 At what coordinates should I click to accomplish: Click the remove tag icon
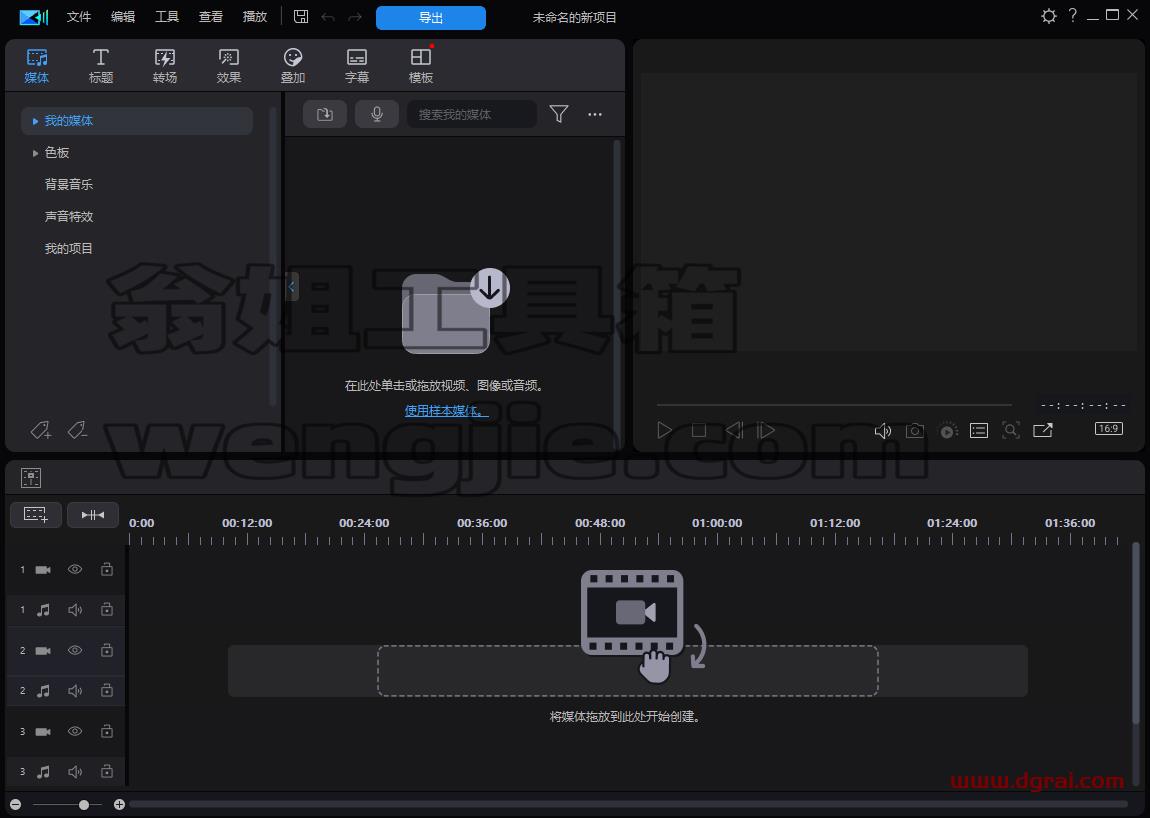[x=78, y=430]
